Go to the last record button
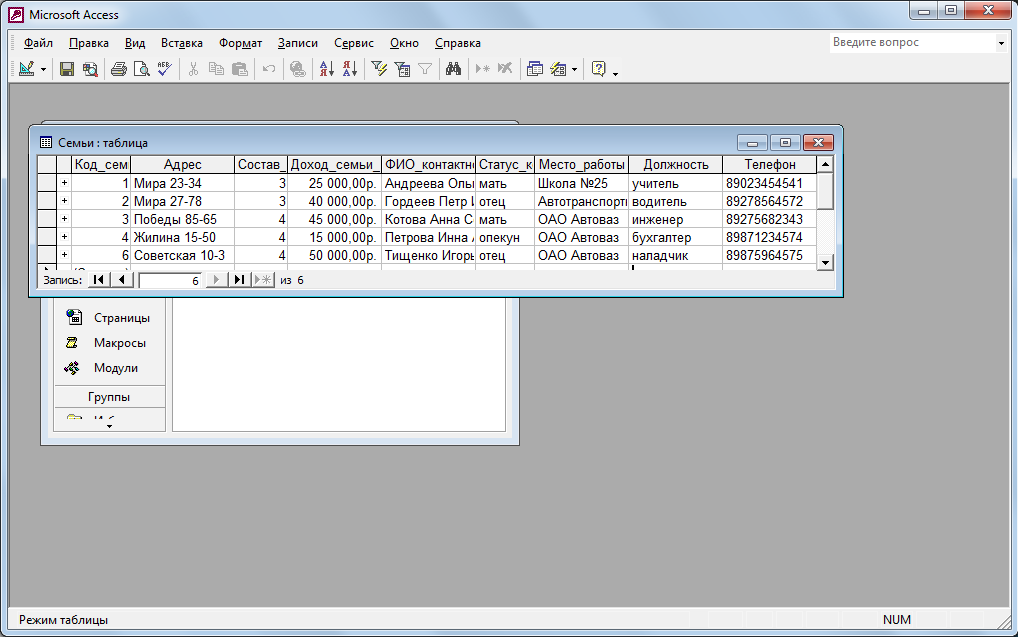This screenshot has width=1018, height=637. point(240,281)
